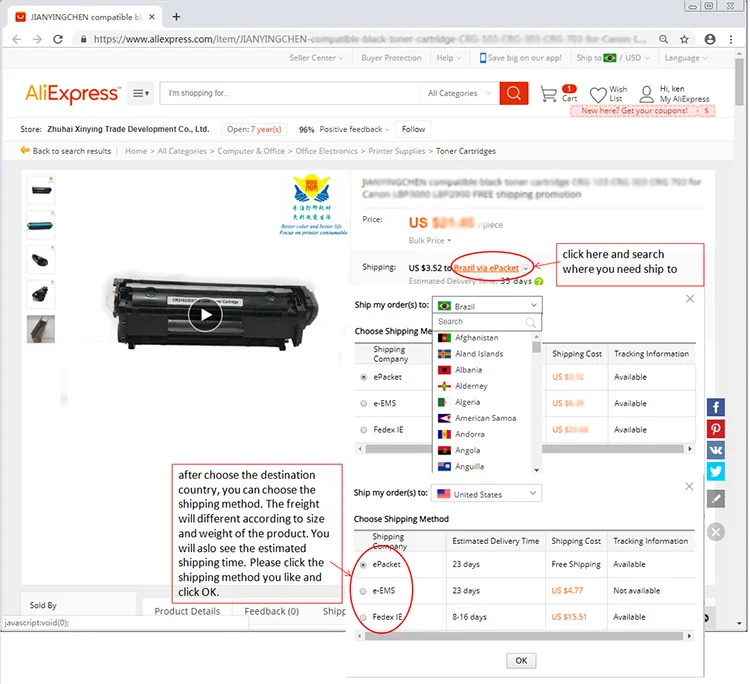Click the Brazil via ePacket shipping link
Screen dimensions: 750x684
click(x=486, y=268)
